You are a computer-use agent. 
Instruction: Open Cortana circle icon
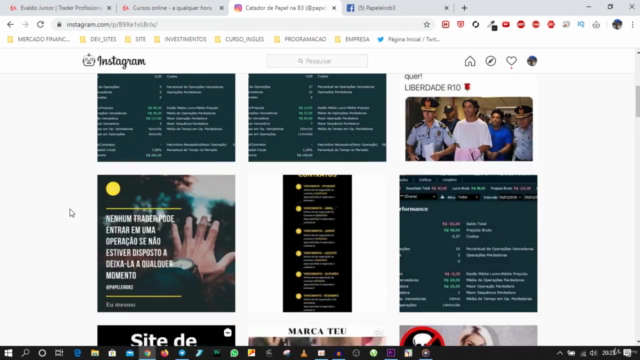pos(42,353)
